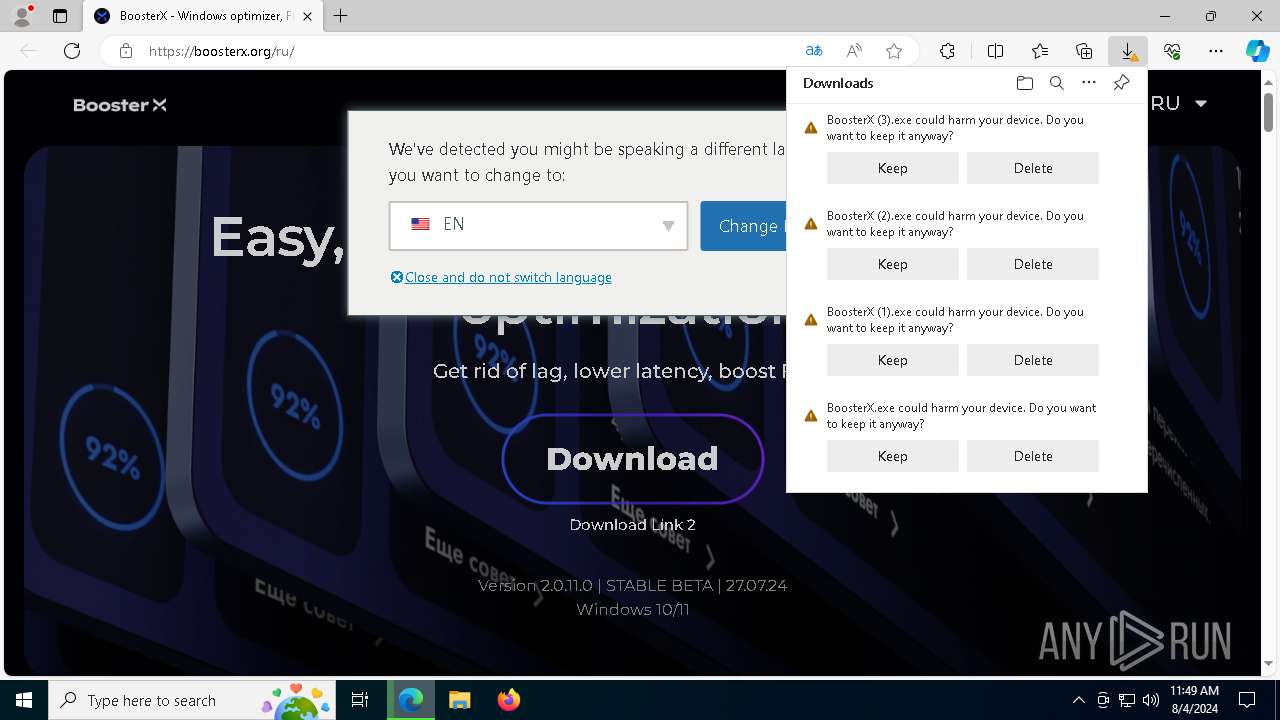Open the Read aloud icon

[854, 51]
